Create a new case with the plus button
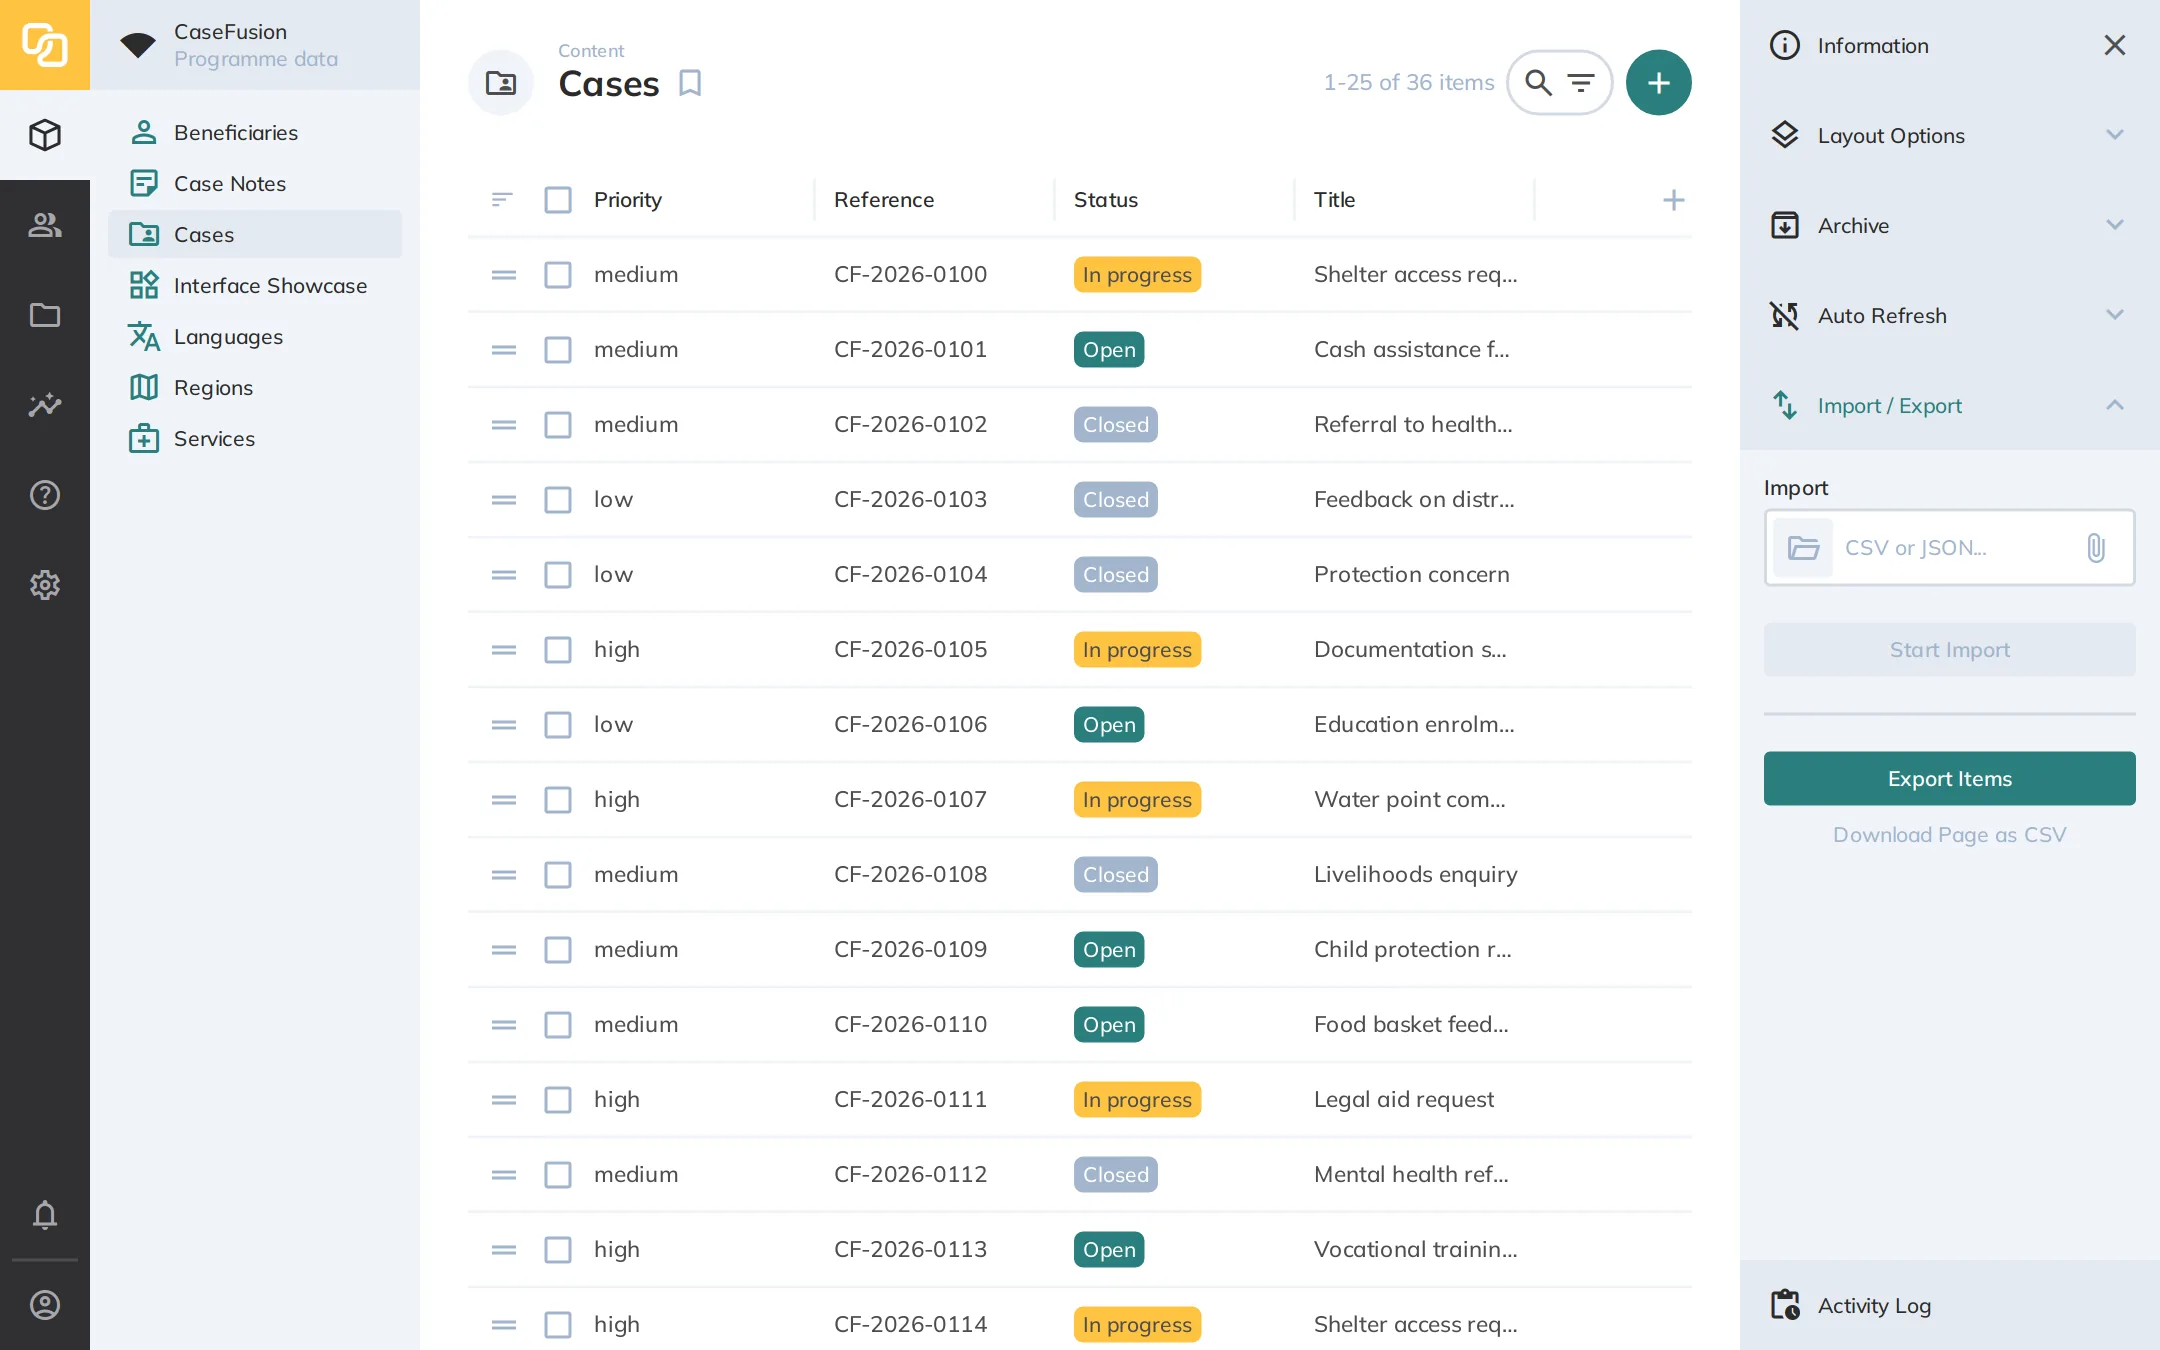Screen dimensions: 2160x1350 [1659, 83]
